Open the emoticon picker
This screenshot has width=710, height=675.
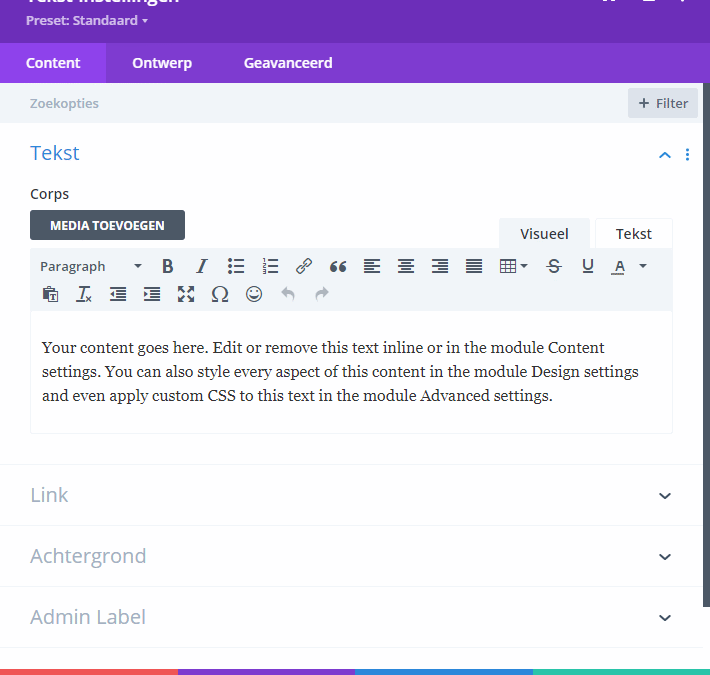pyautogui.click(x=254, y=294)
